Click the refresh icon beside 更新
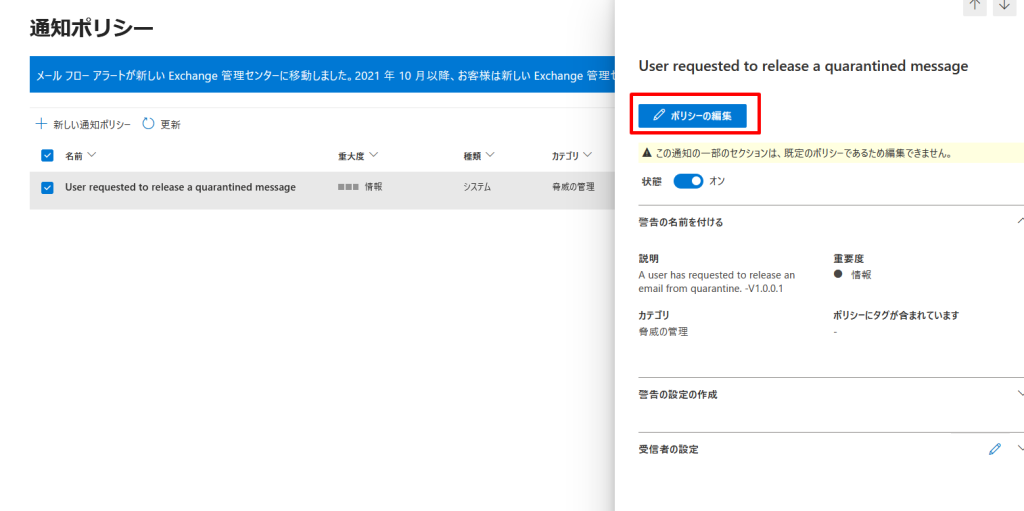Image resolution: width=1024 pixels, height=511 pixels. click(148, 124)
